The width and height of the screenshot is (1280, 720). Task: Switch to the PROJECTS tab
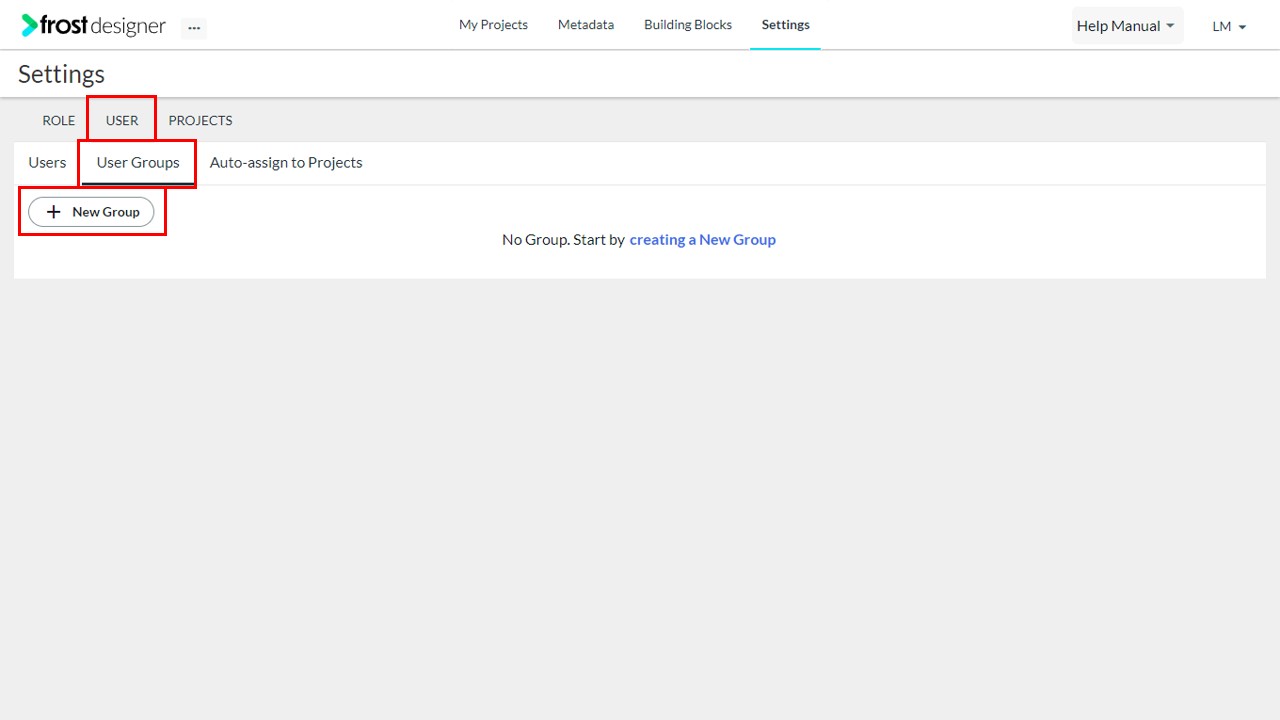pyautogui.click(x=200, y=120)
